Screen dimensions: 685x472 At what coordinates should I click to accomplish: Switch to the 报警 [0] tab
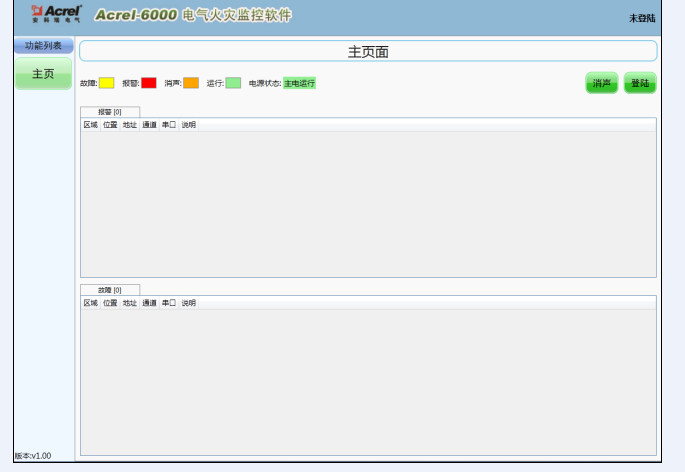tap(109, 111)
